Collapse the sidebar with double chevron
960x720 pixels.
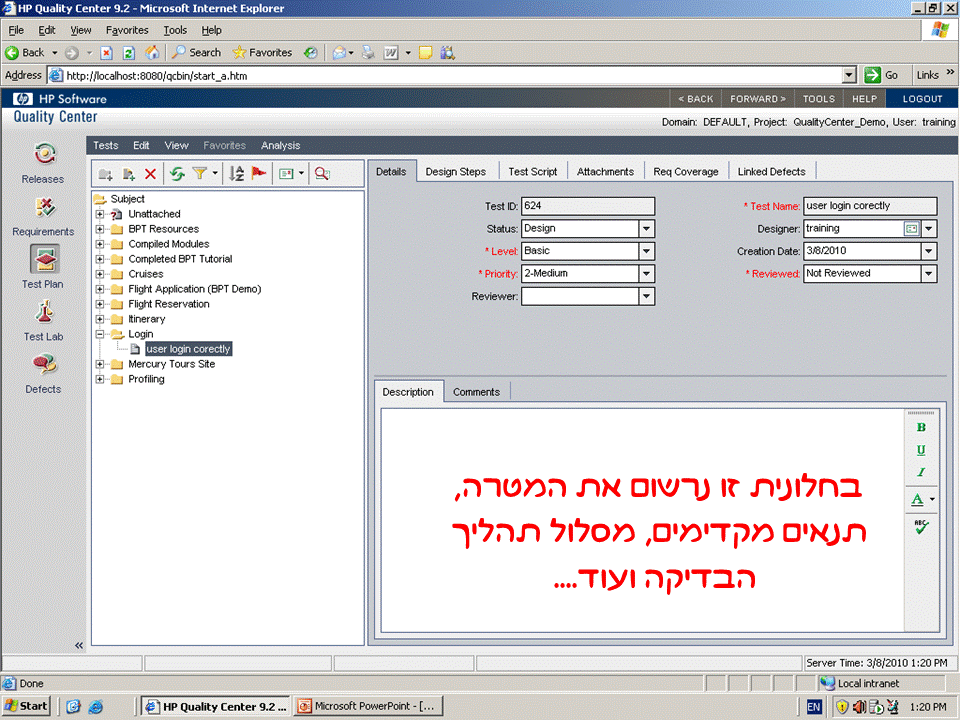(79, 645)
